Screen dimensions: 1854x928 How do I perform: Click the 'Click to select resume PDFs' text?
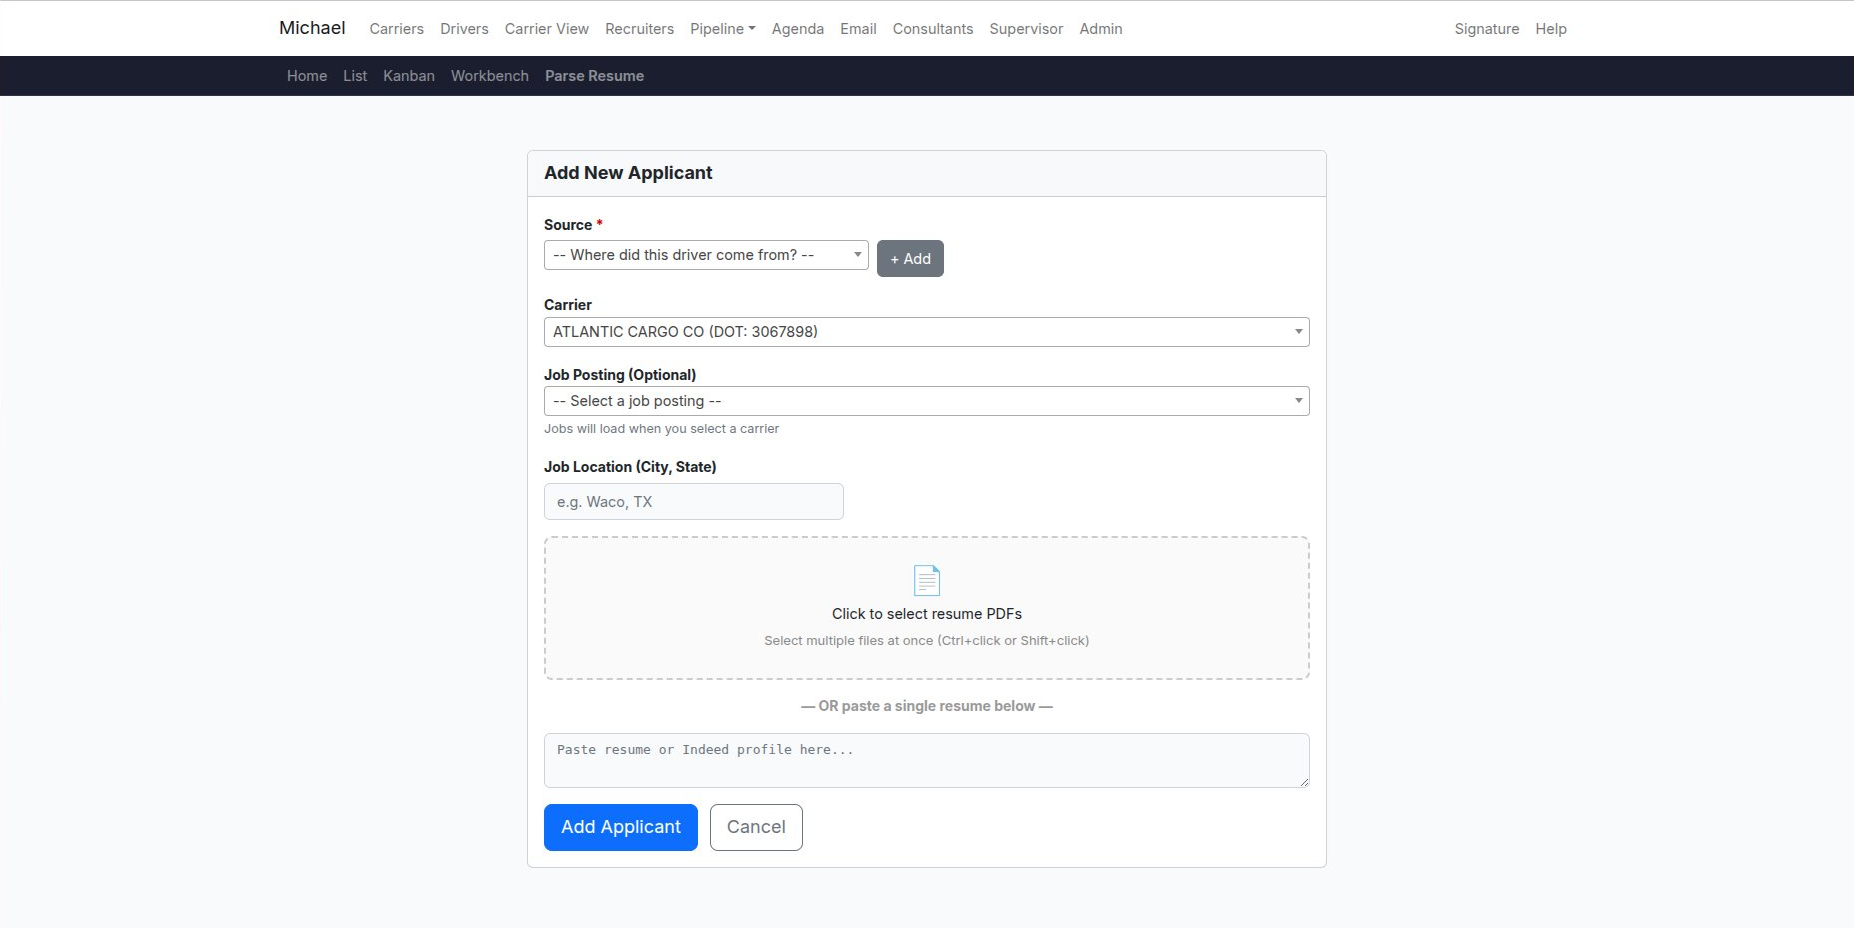pyautogui.click(x=927, y=614)
